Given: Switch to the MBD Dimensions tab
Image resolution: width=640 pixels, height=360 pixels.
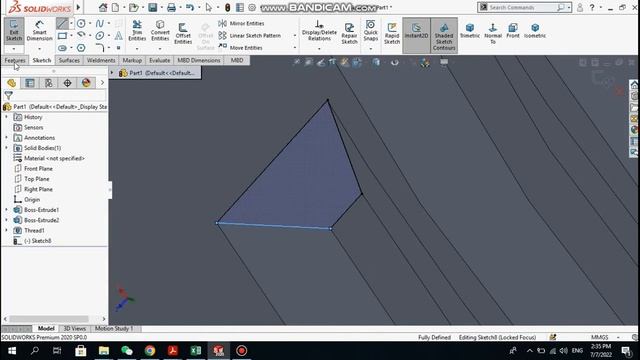Looking at the screenshot, I should [199, 60].
